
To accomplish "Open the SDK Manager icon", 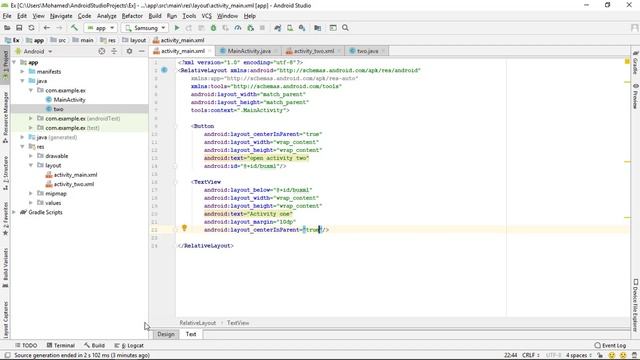I will (x=302, y=28).
